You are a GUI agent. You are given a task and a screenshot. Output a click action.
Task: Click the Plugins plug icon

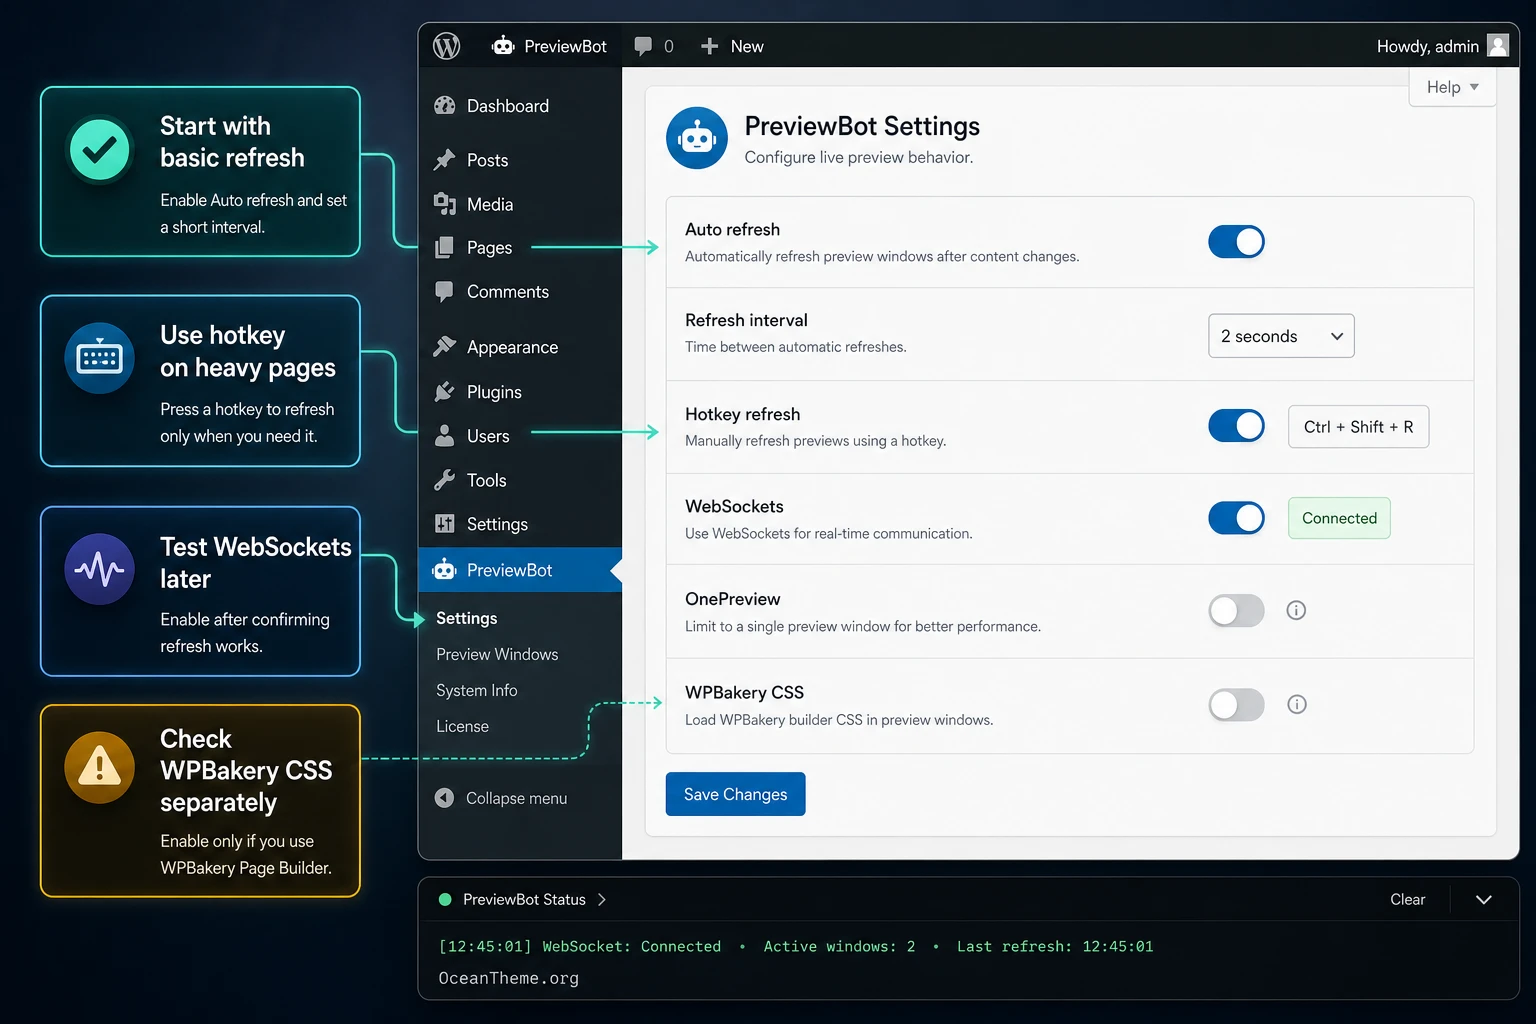445,392
